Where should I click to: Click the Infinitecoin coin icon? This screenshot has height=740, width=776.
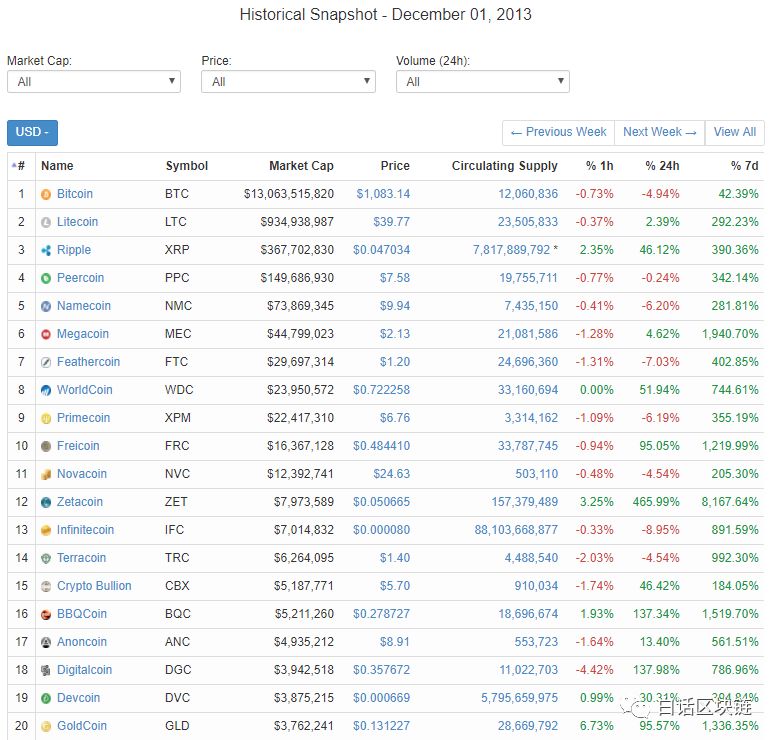(x=46, y=531)
